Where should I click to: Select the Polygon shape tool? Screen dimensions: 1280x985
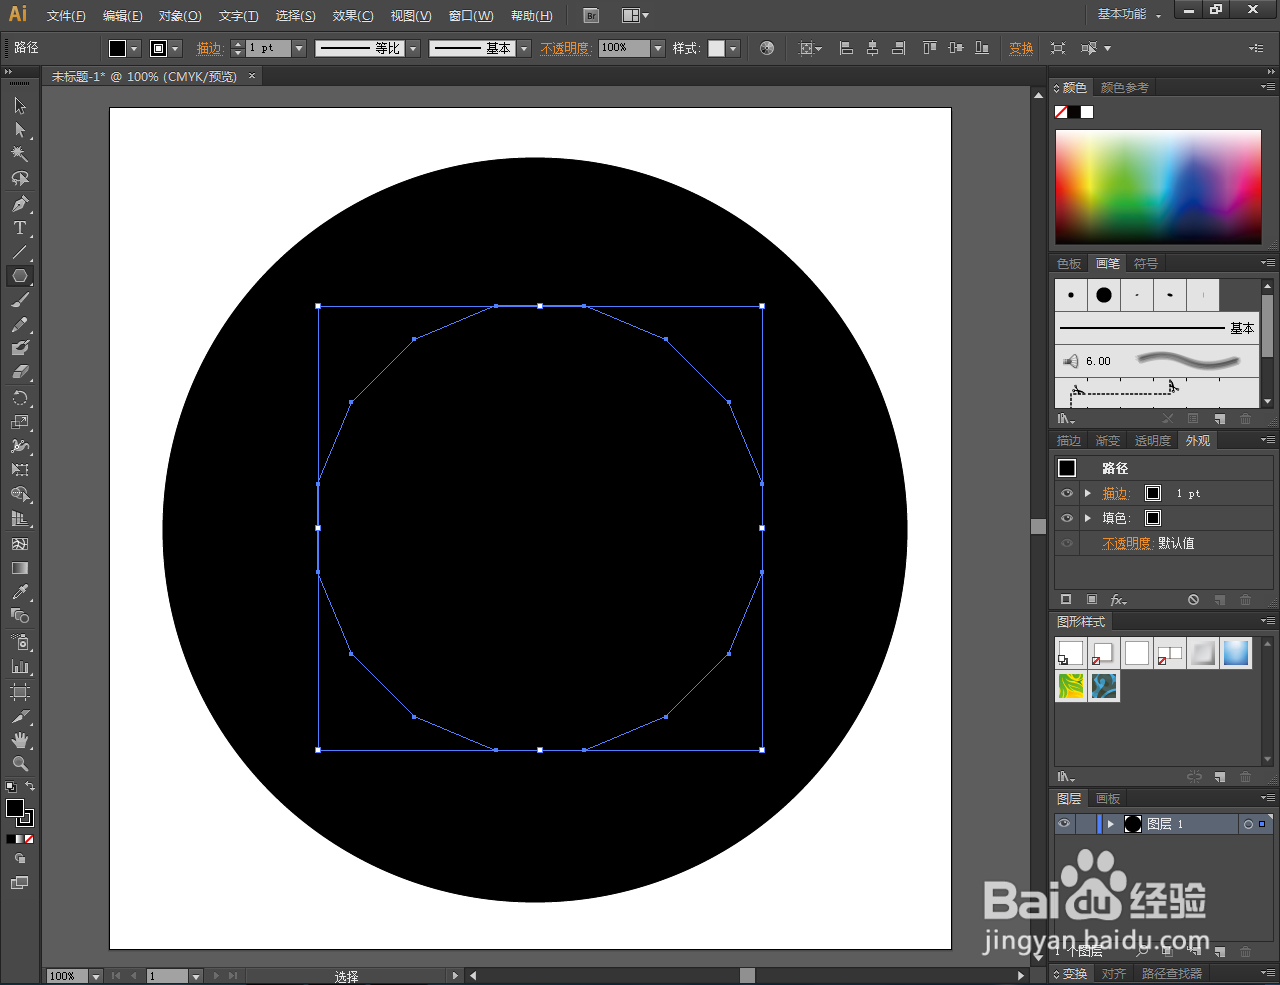pyautogui.click(x=19, y=276)
